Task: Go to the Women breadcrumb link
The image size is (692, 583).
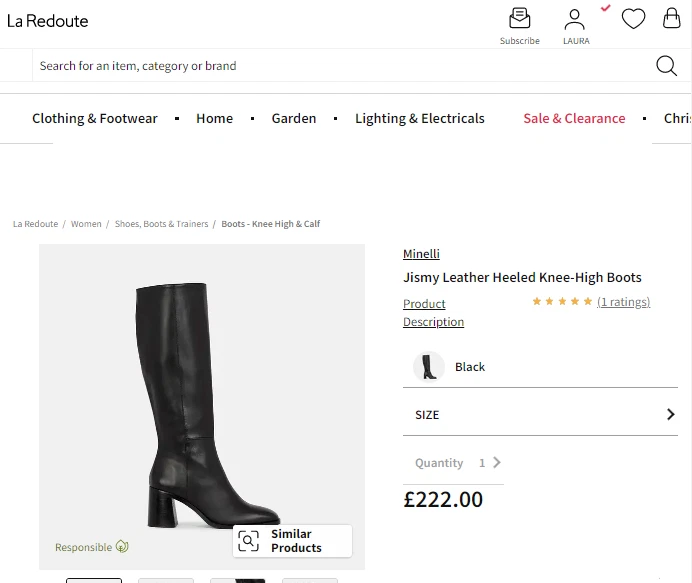Action: click(x=86, y=224)
